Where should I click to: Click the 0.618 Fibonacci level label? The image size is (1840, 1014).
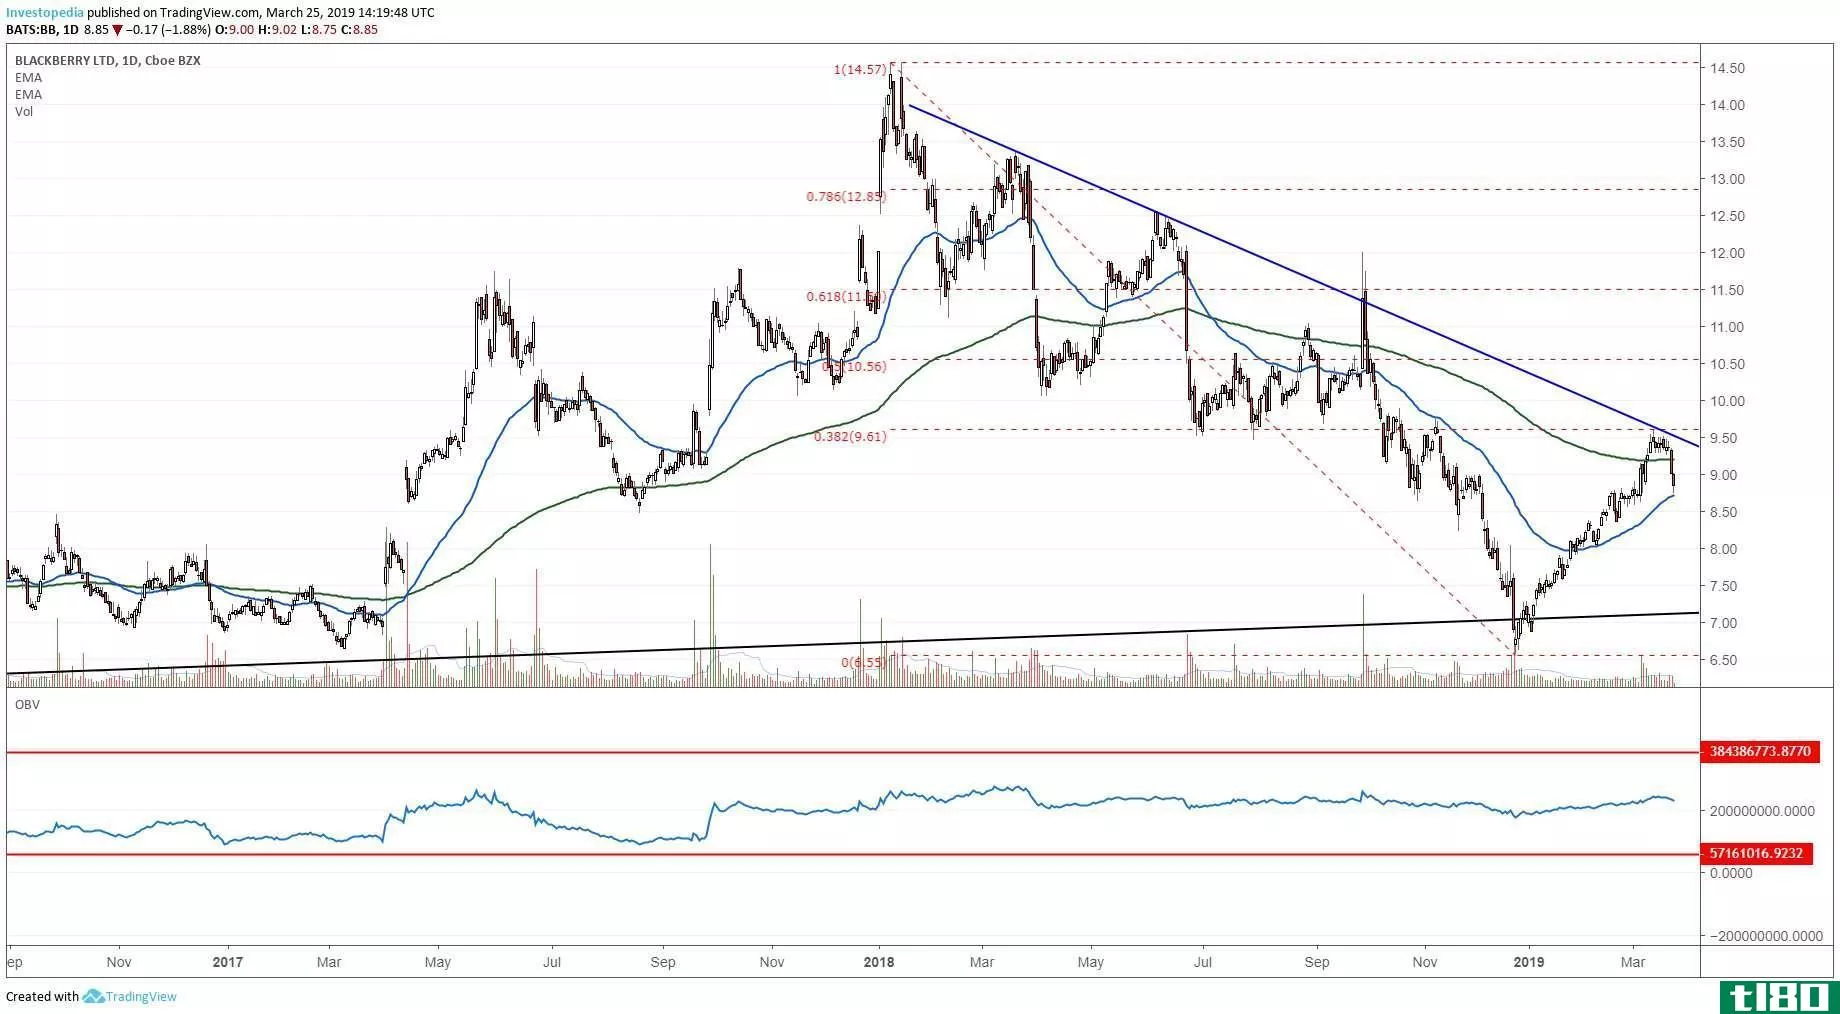(846, 297)
